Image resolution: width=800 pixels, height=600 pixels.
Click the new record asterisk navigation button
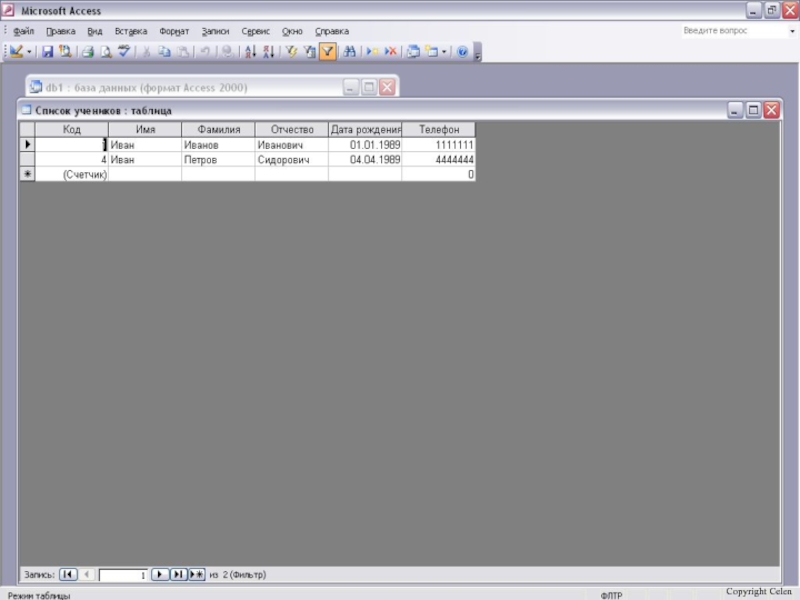click(197, 574)
